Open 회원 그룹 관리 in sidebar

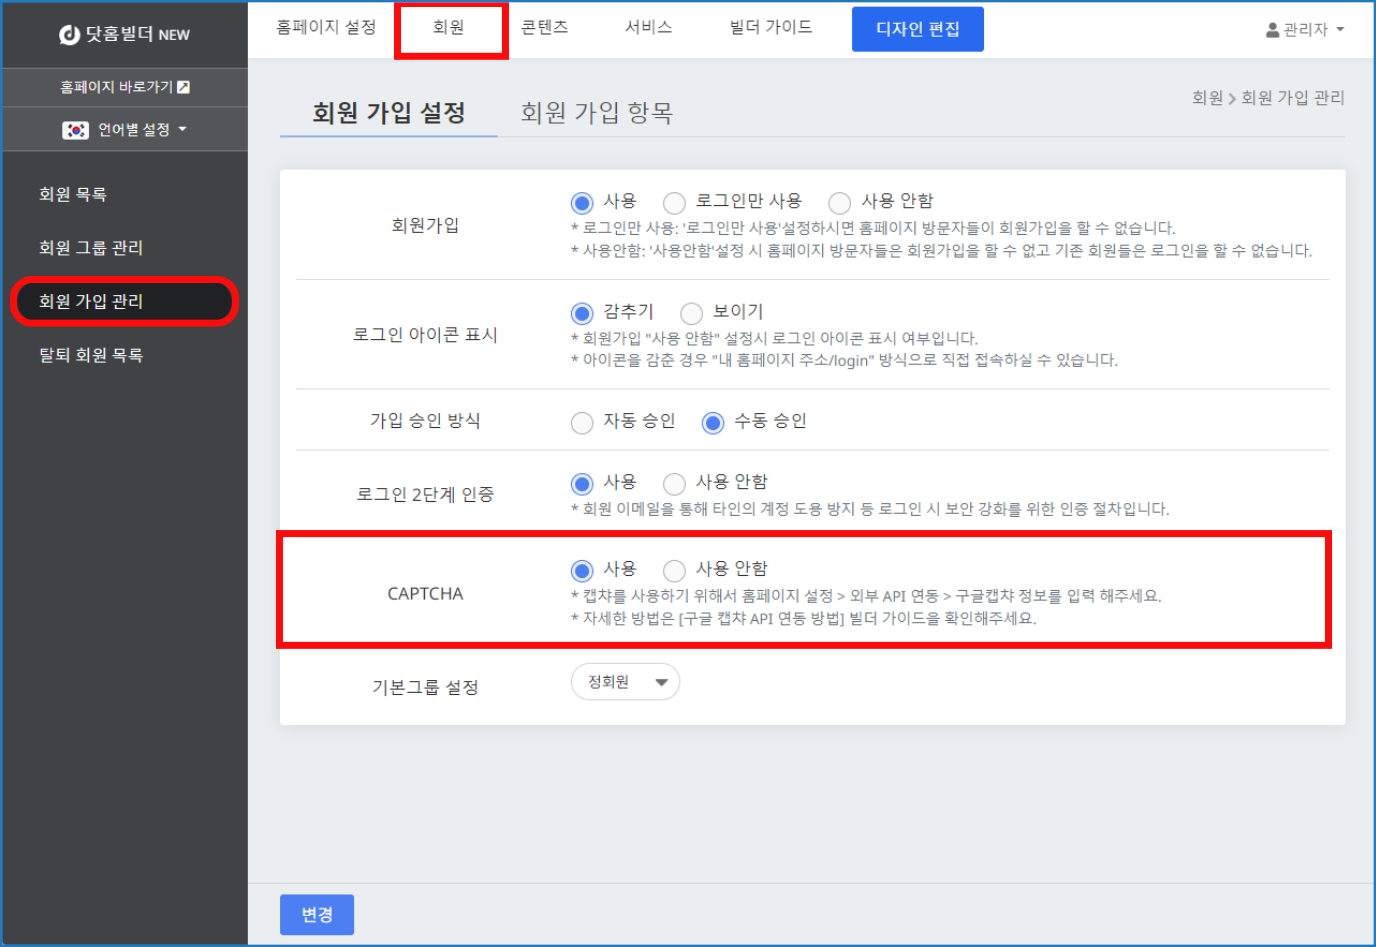point(91,248)
